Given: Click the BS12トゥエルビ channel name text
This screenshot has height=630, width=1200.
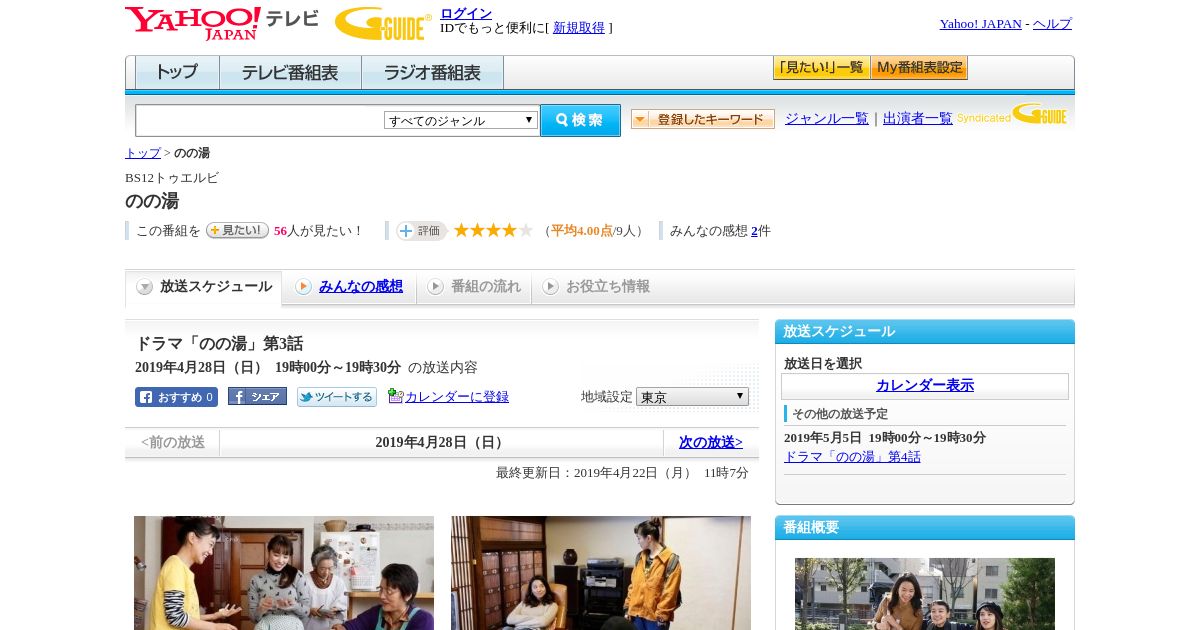Looking at the screenshot, I should point(172,178).
